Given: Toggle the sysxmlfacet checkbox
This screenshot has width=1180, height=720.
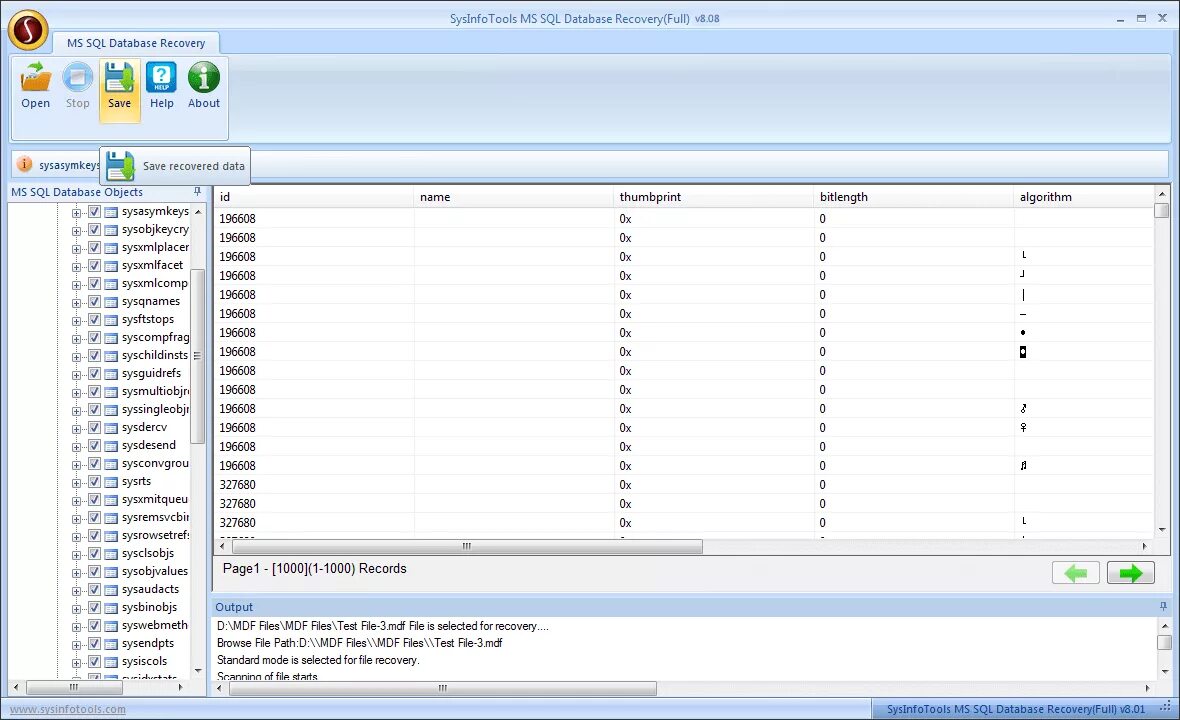Looking at the screenshot, I should point(94,266).
